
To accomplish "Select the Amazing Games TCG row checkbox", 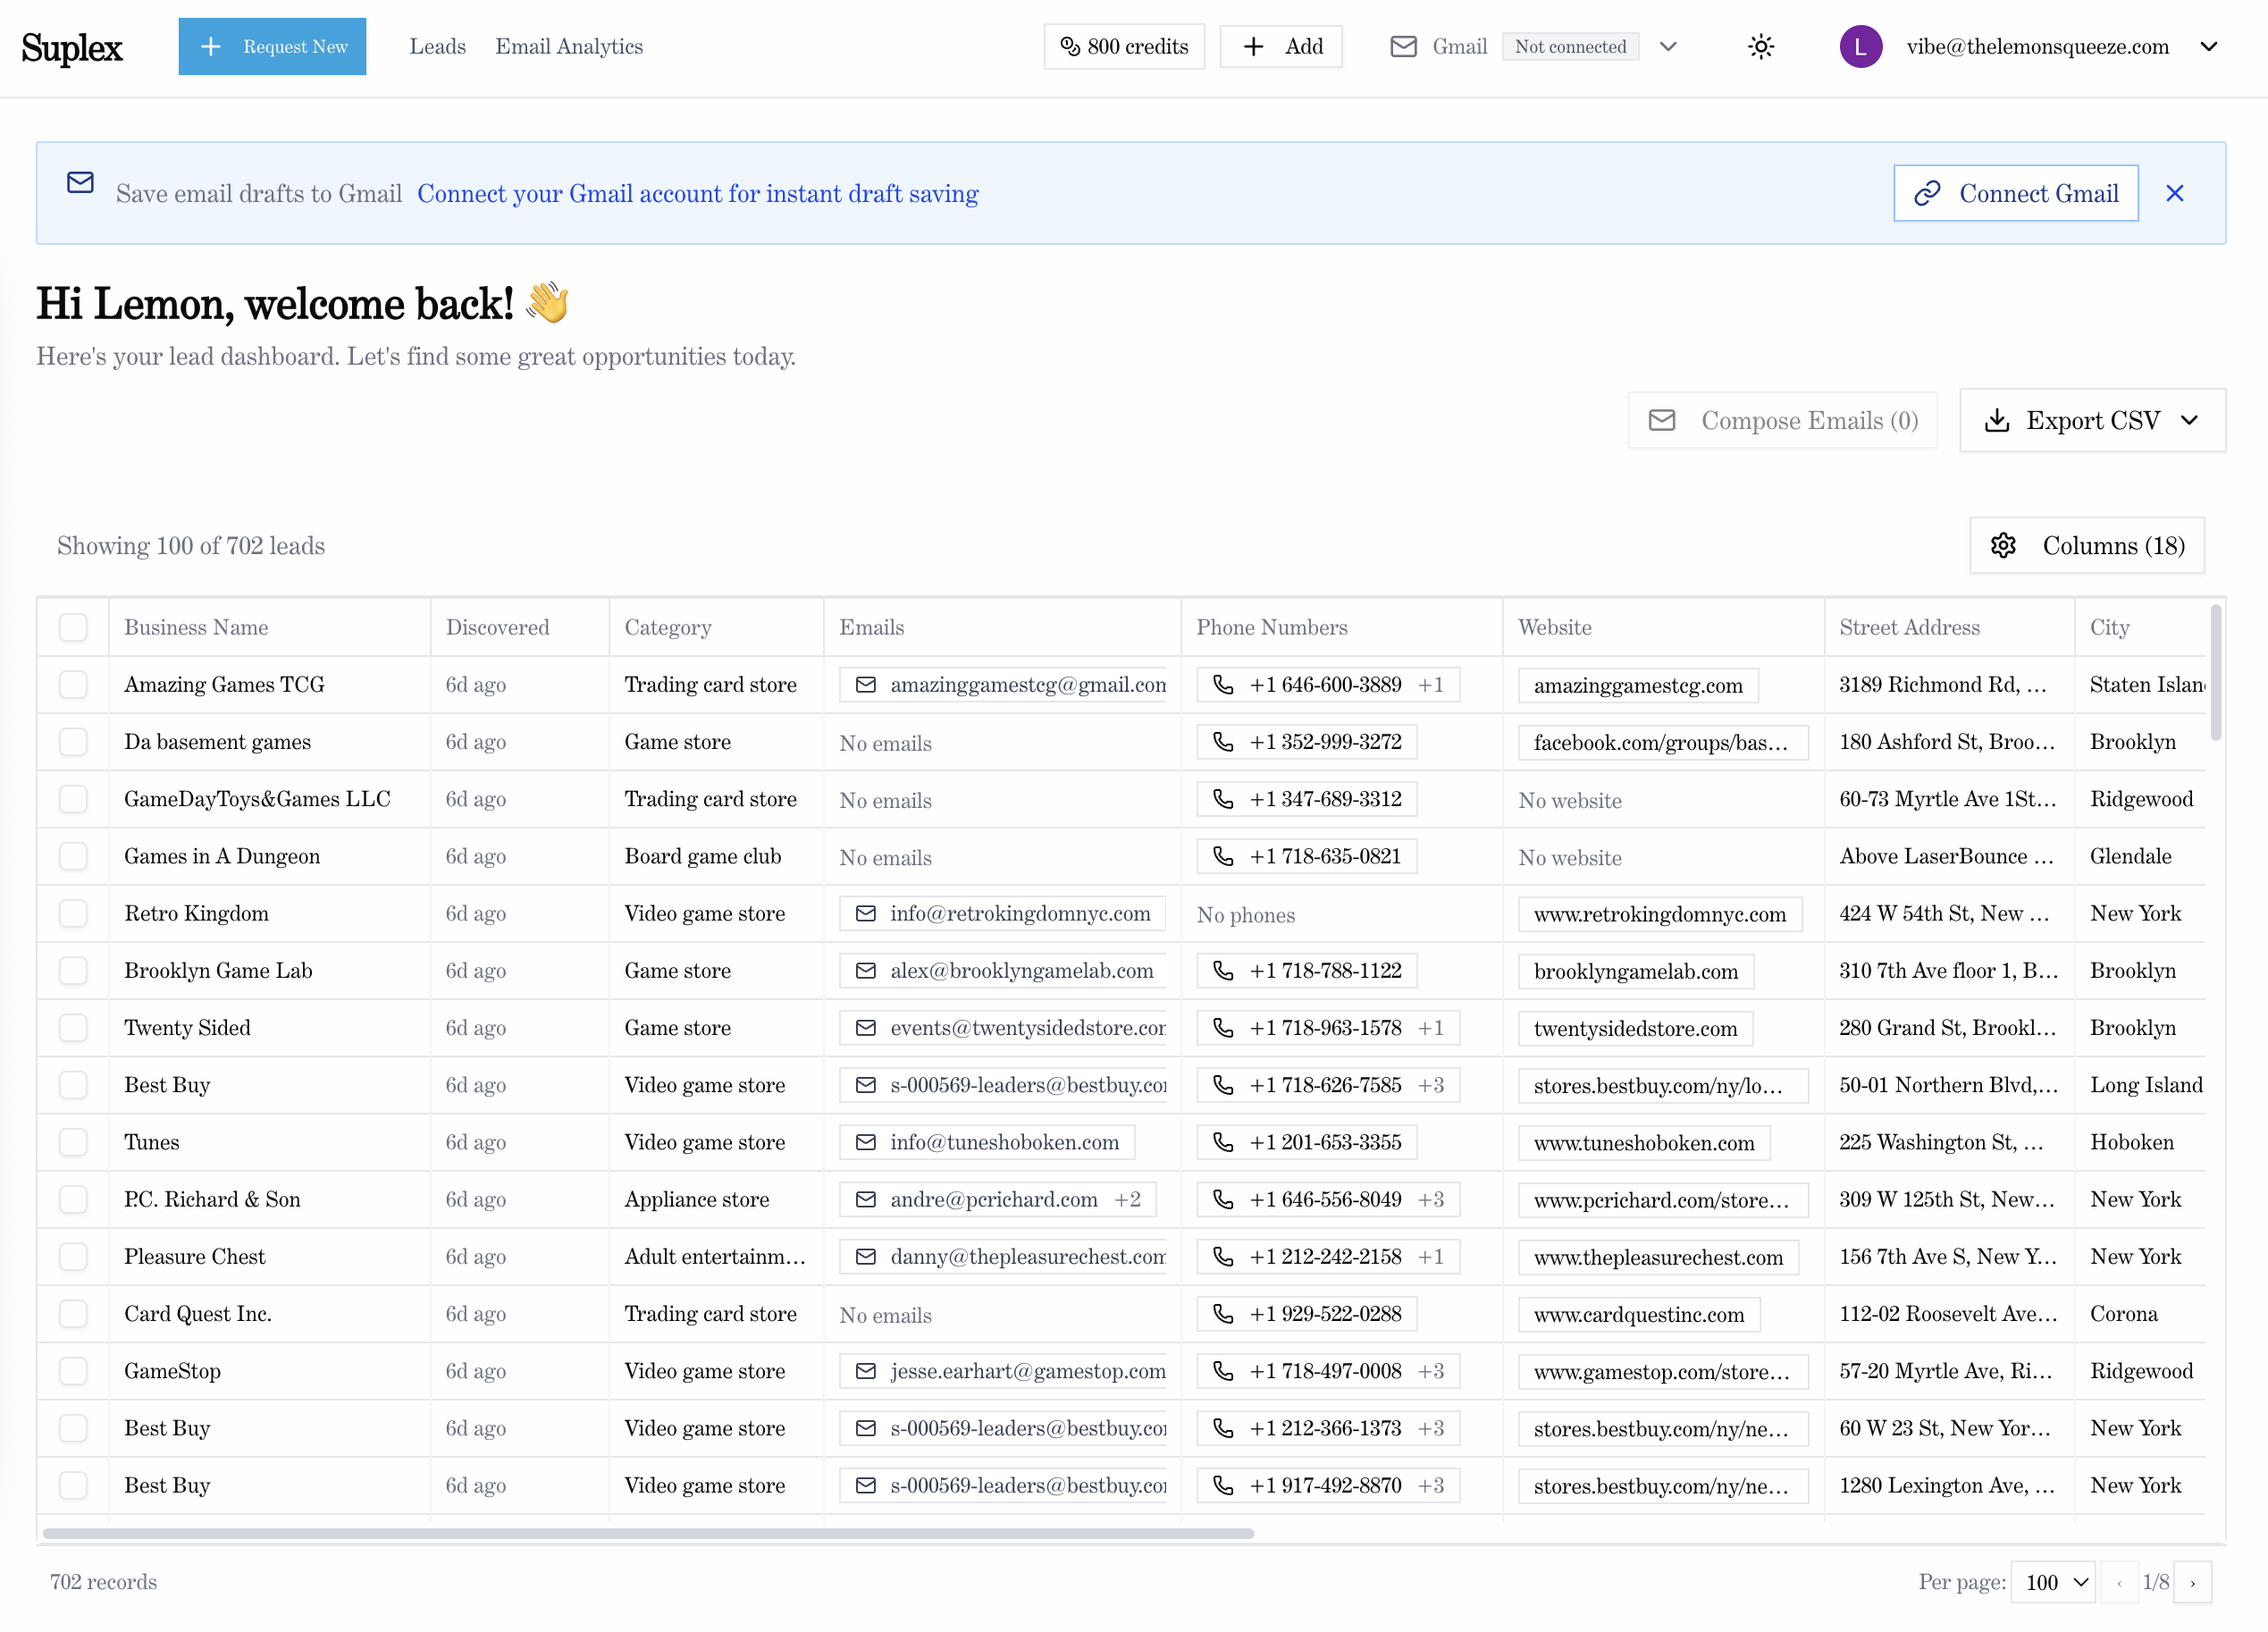I will (x=73, y=684).
